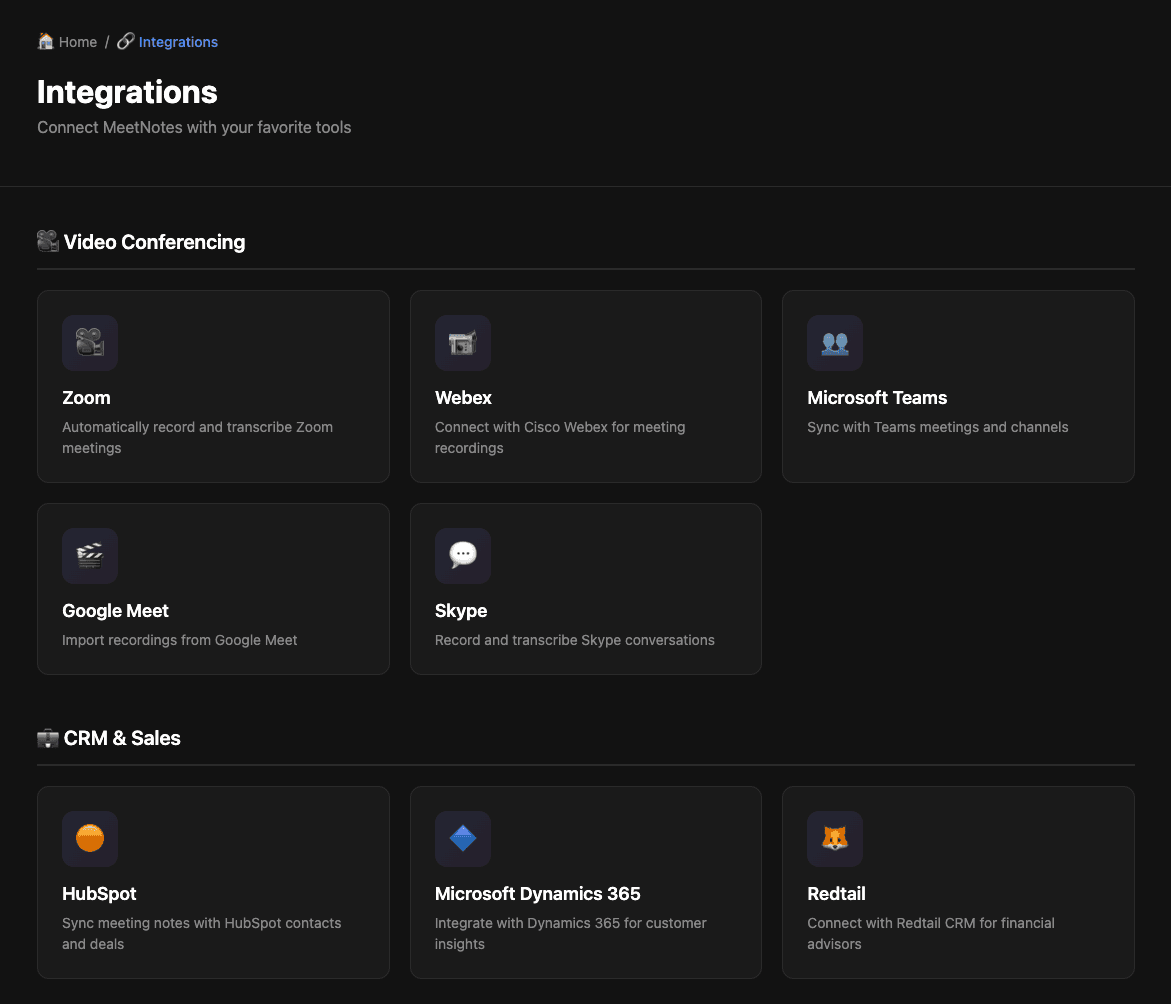The image size is (1171, 1004).
Task: Open the Microsoft Dynamics 365 title
Action: (x=538, y=894)
